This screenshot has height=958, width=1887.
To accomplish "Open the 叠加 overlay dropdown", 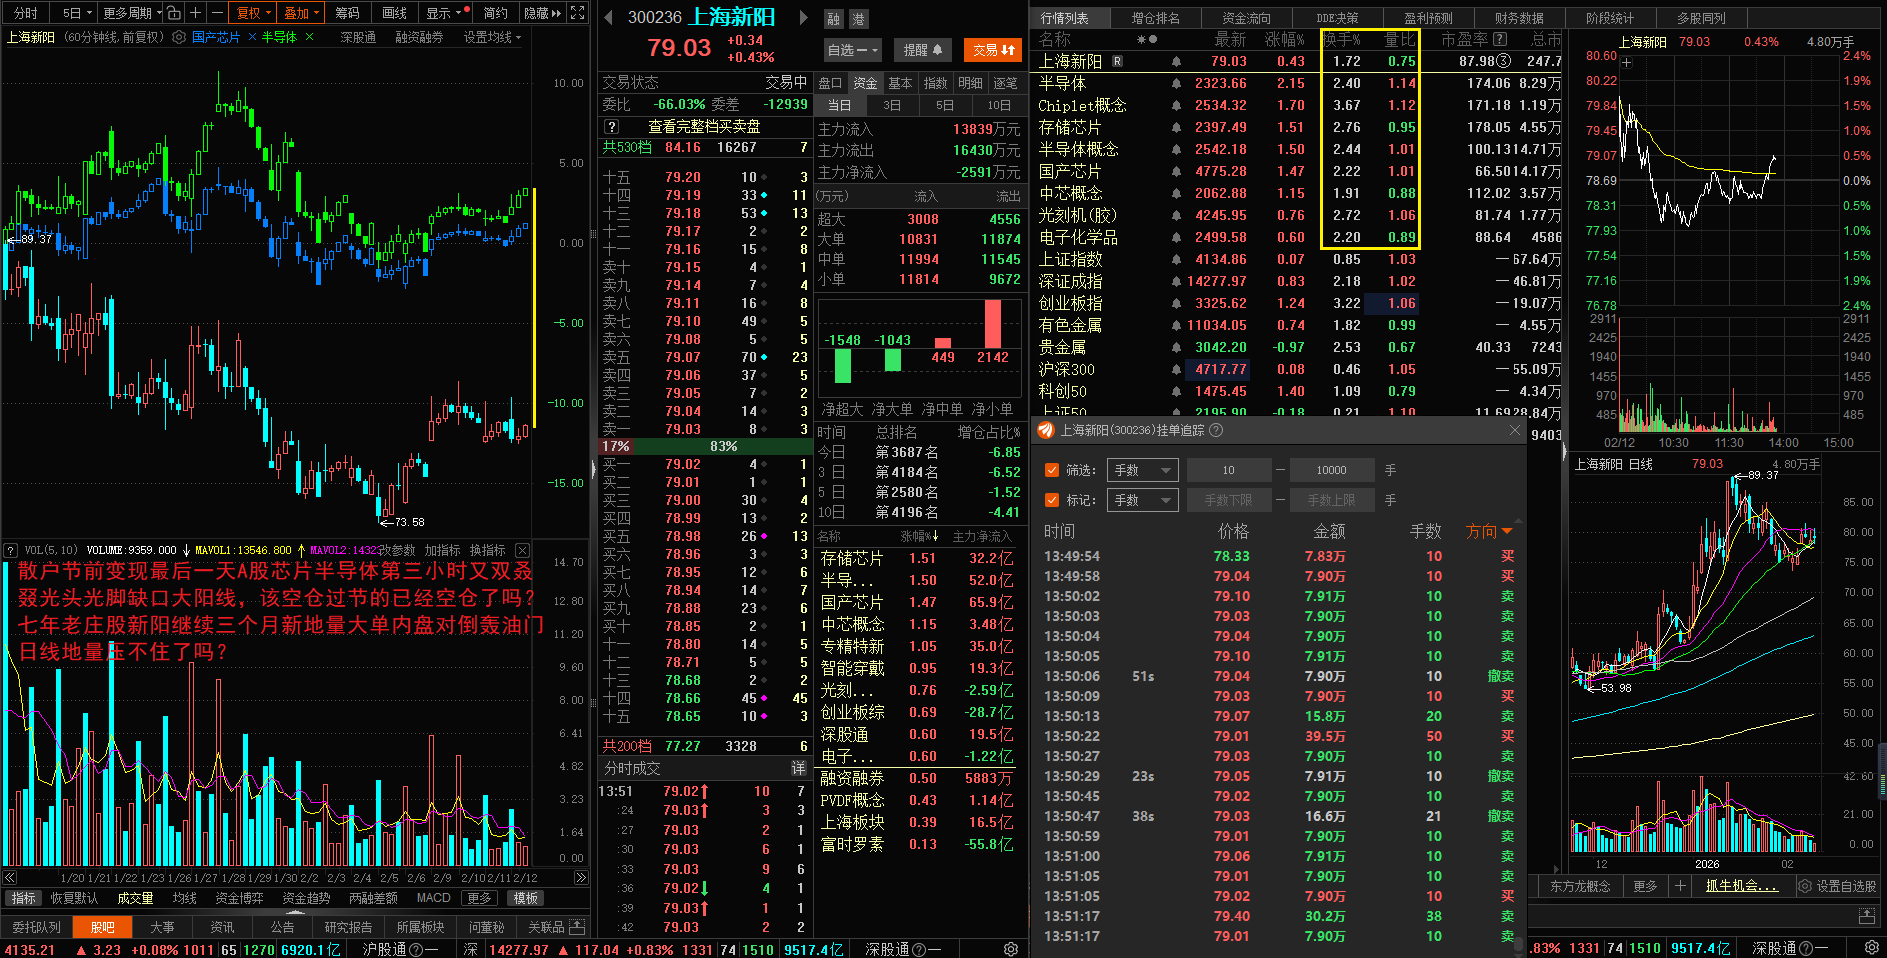I will 301,13.
